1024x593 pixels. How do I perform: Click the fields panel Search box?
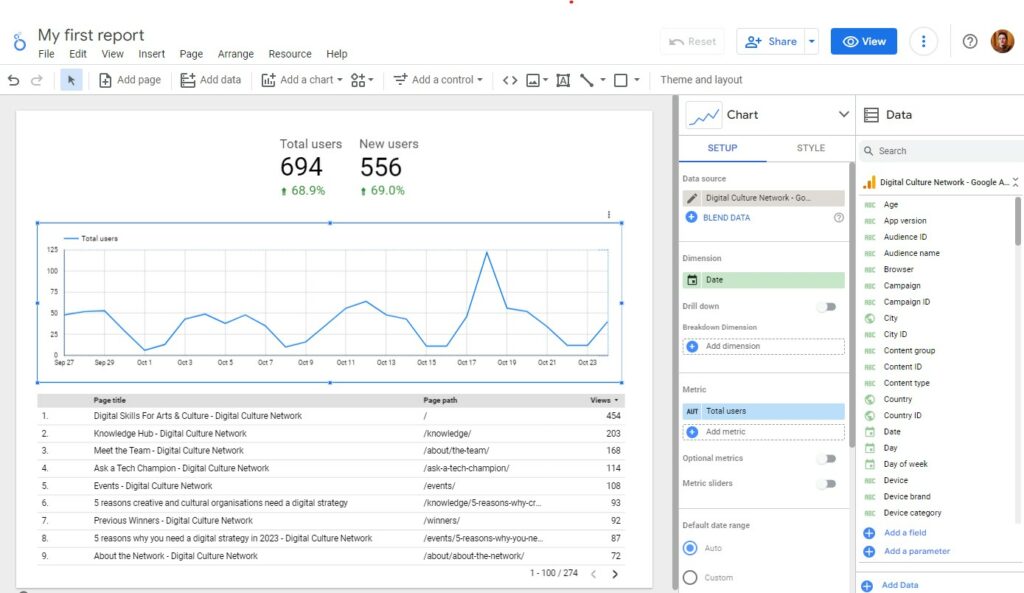(x=940, y=150)
